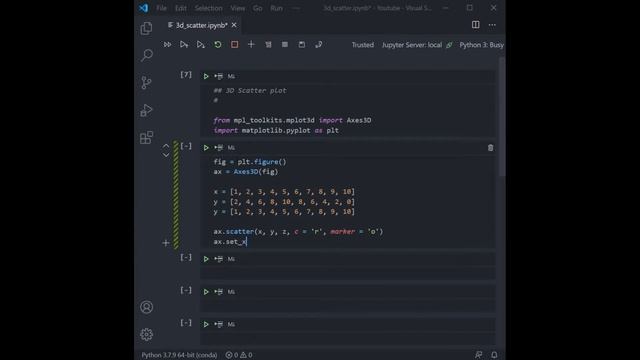640x360 pixels.
Task: Open the Run and Debug view
Action: click(x=147, y=110)
